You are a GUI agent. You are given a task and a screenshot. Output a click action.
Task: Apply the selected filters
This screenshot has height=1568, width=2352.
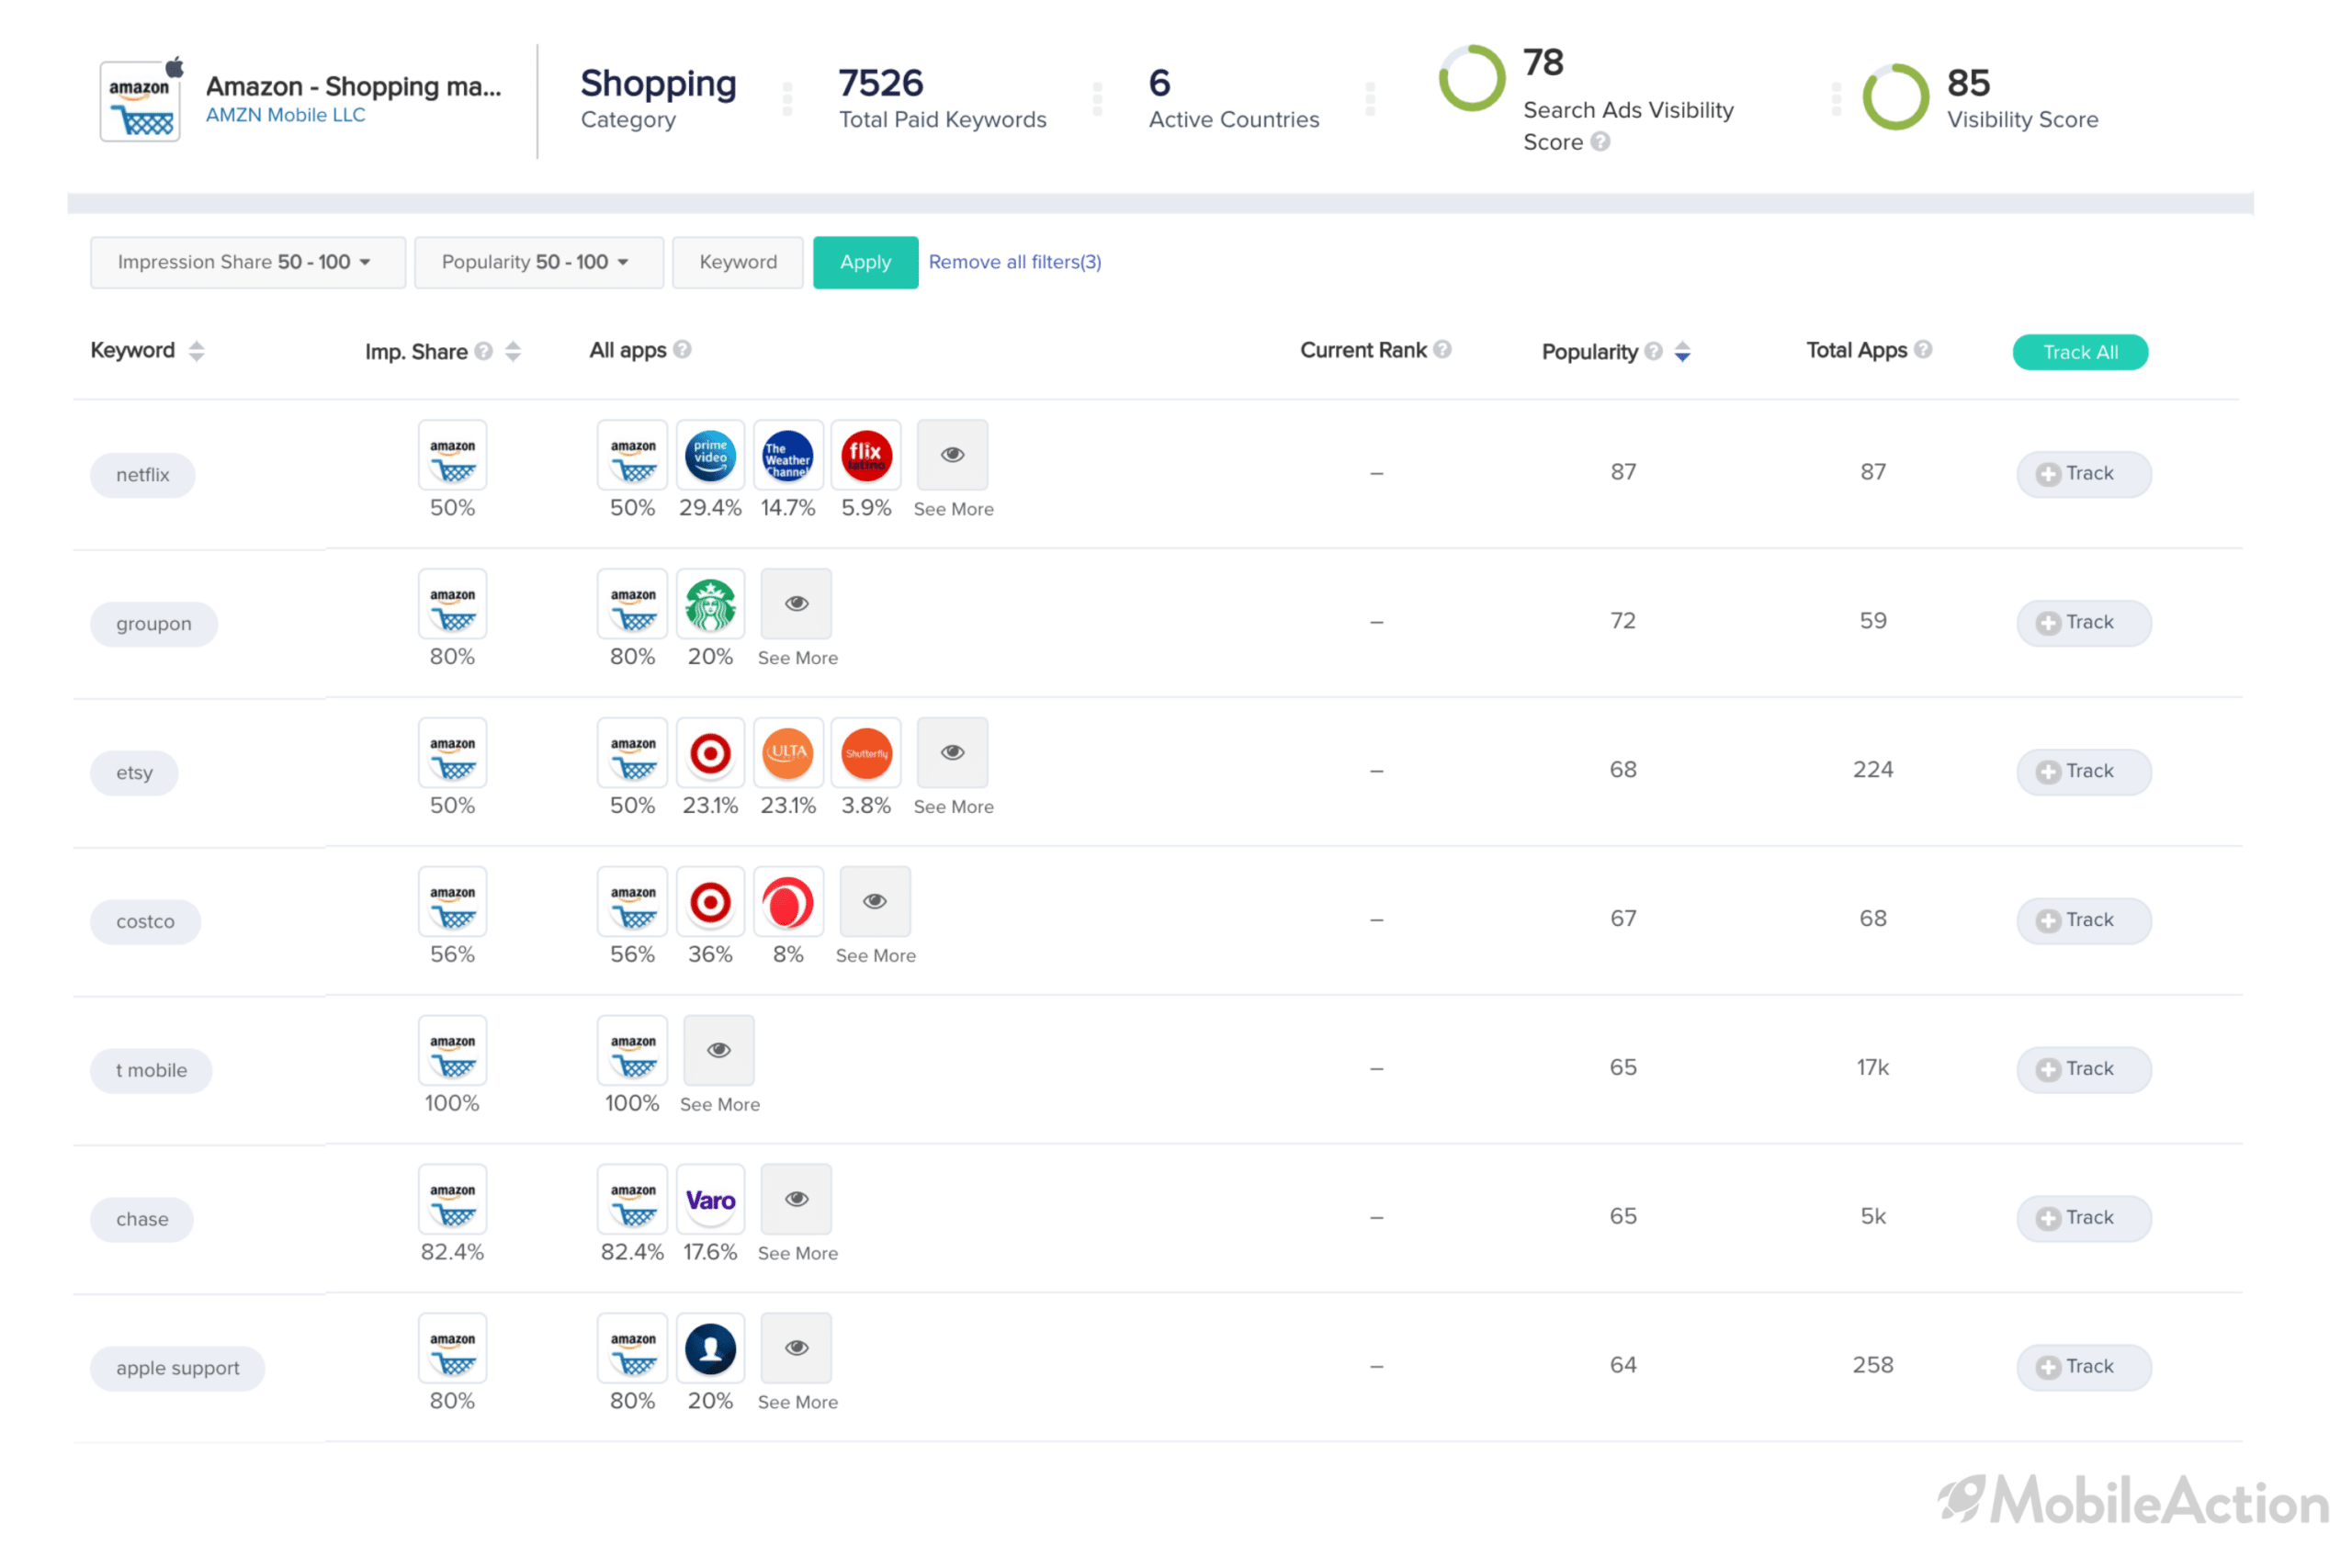pos(865,262)
